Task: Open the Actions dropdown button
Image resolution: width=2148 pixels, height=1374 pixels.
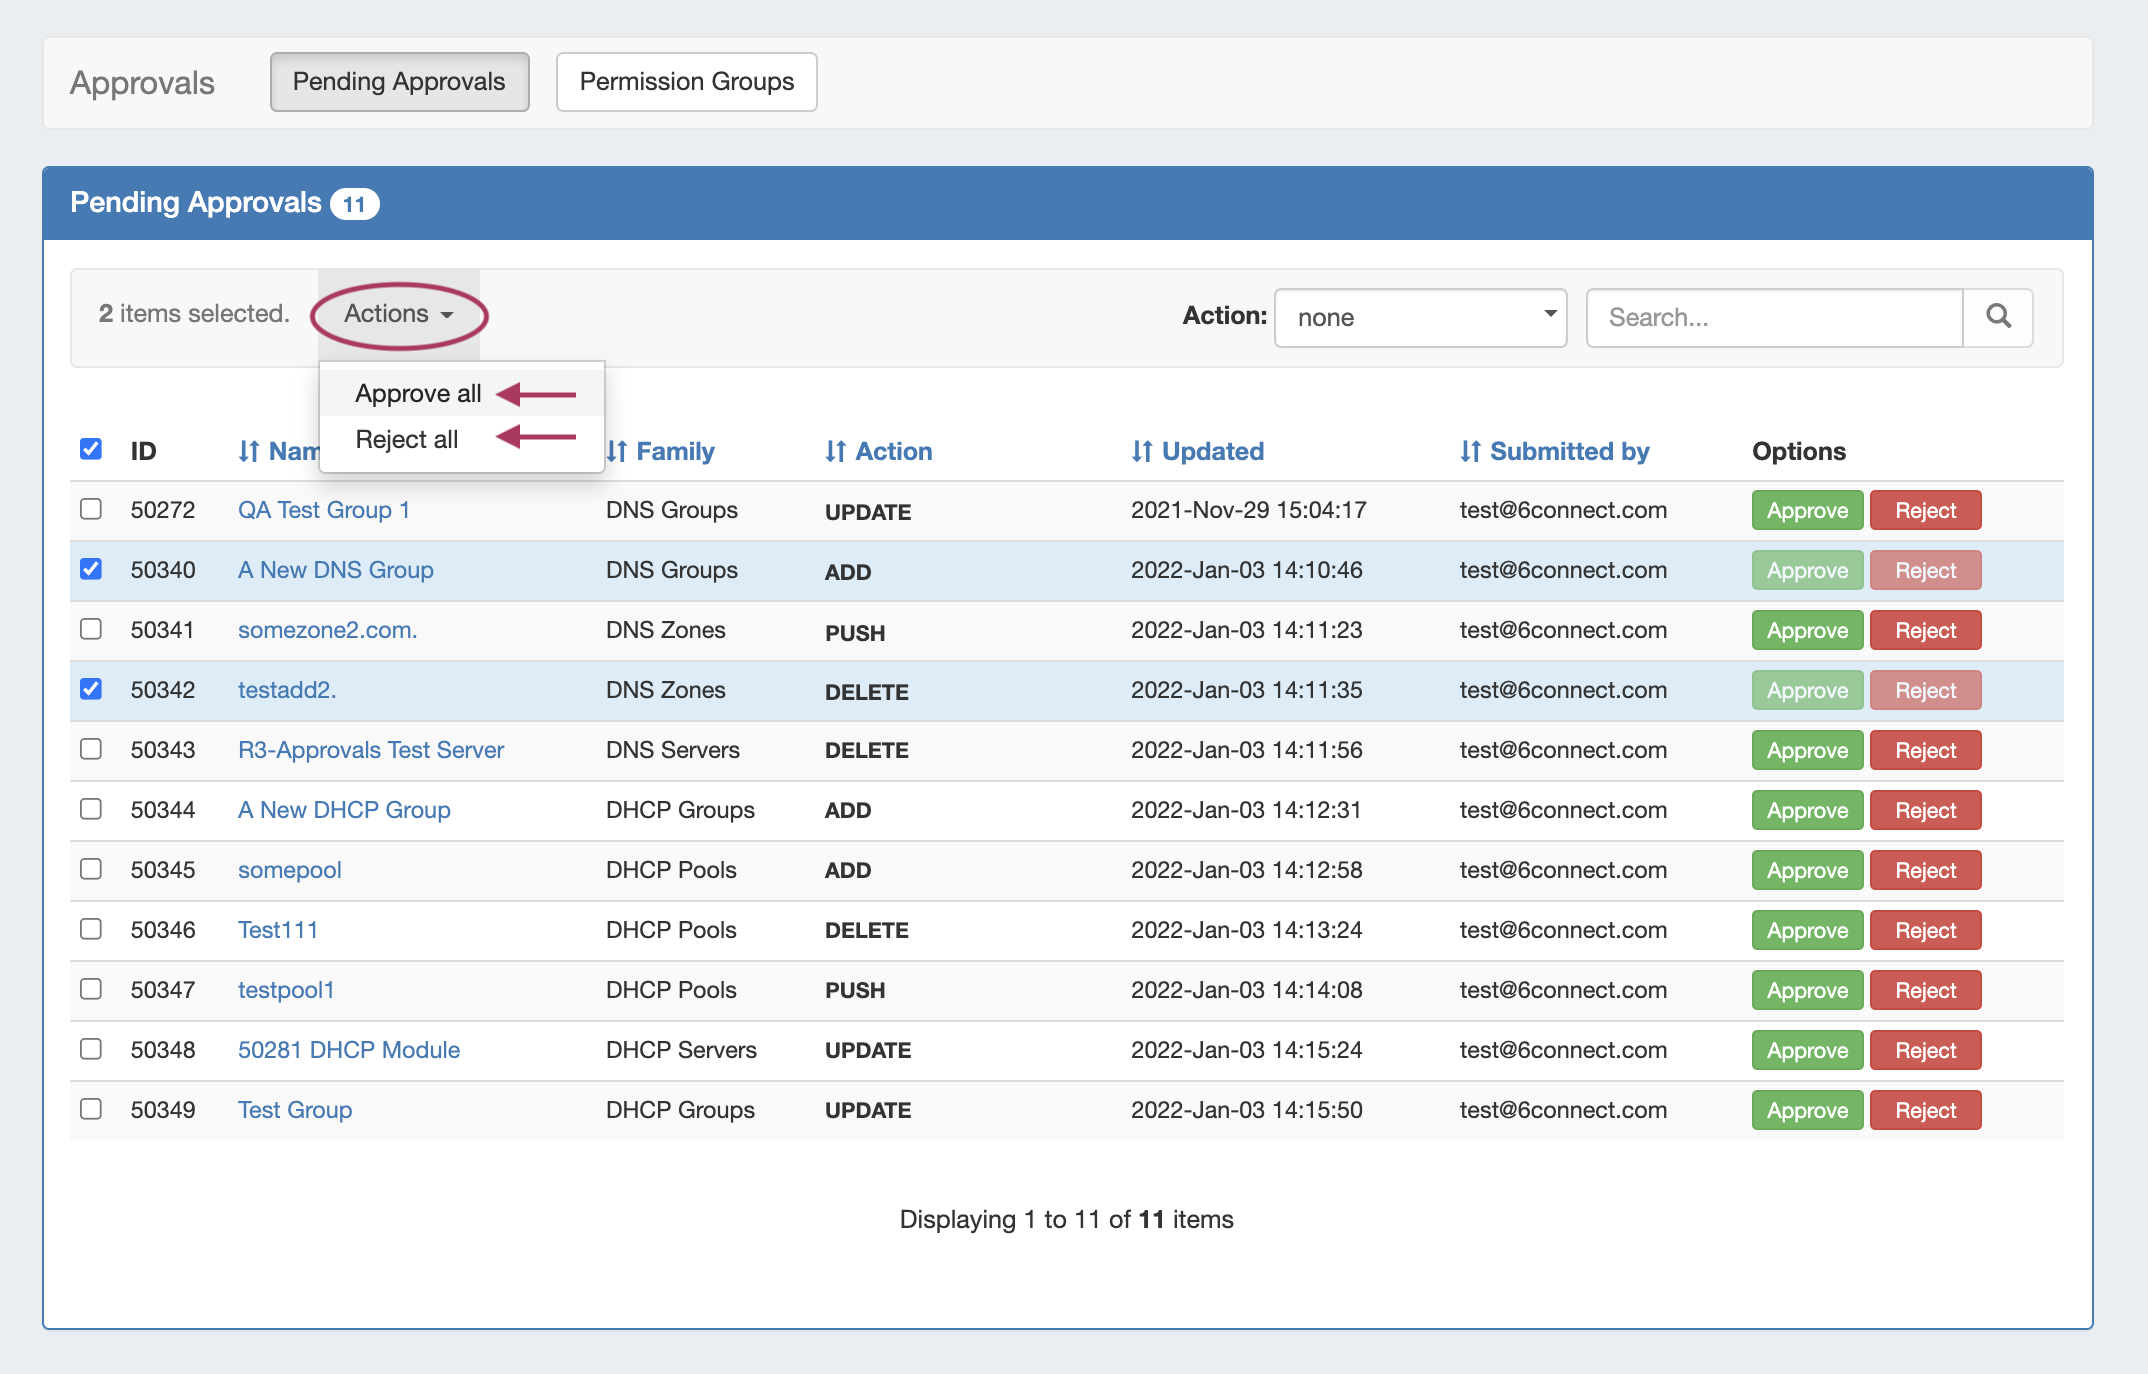Action: 399,314
